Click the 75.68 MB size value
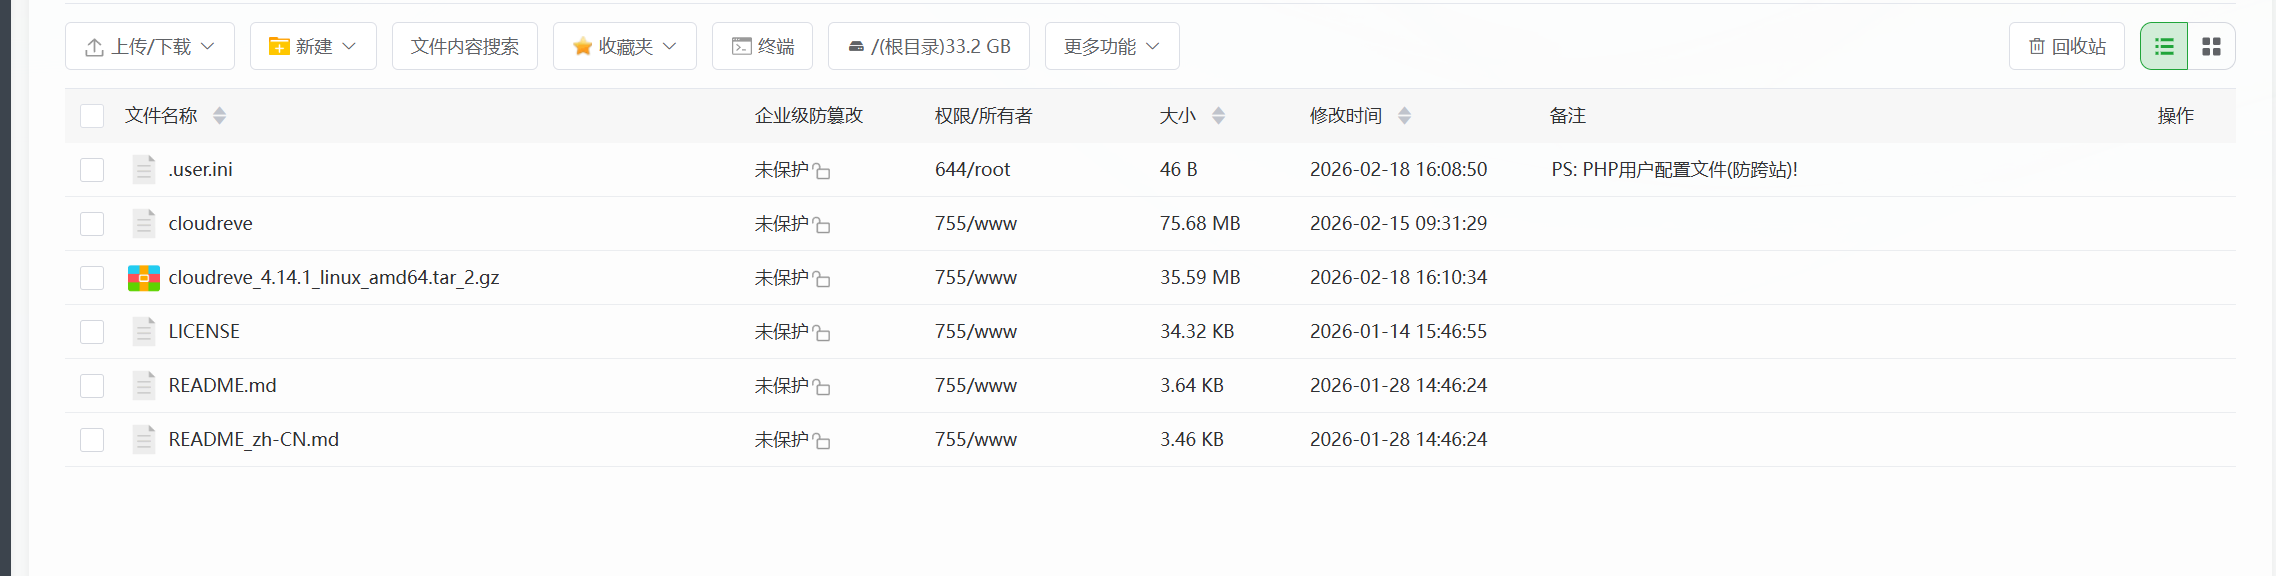Viewport: 2276px width, 576px height. 1200,223
